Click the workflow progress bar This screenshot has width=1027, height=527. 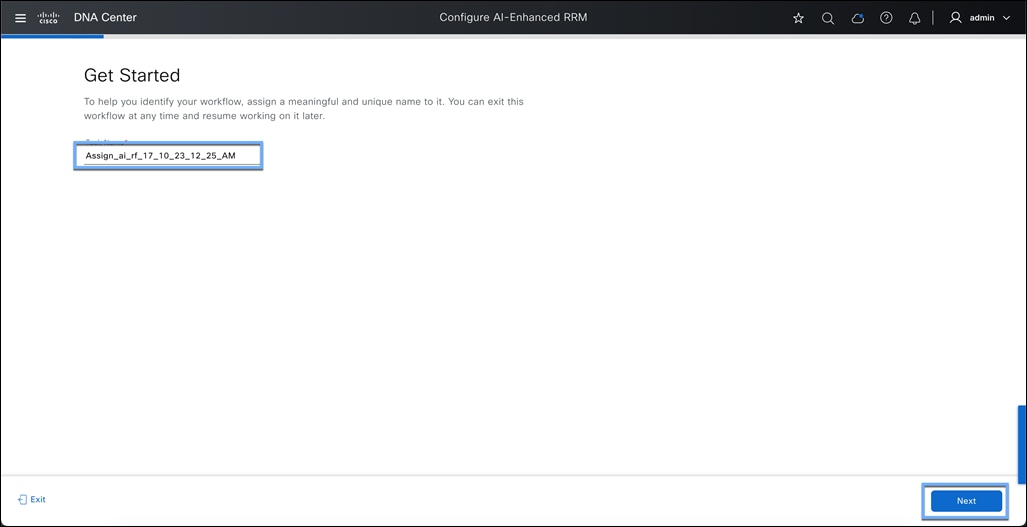click(x=514, y=37)
